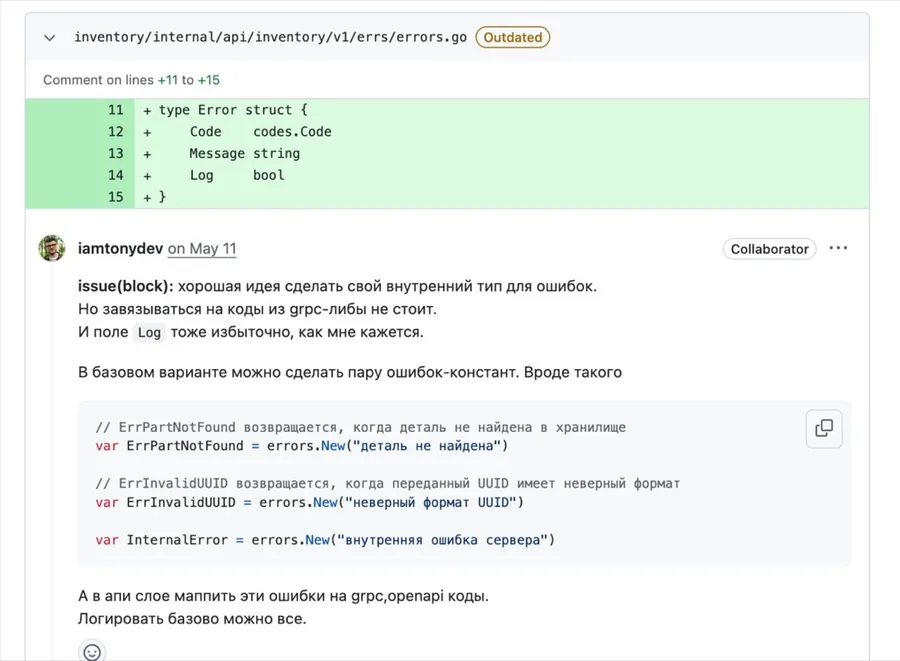Collapse the errors.go file comment thread
The height and width of the screenshot is (661, 900).
tap(50, 38)
